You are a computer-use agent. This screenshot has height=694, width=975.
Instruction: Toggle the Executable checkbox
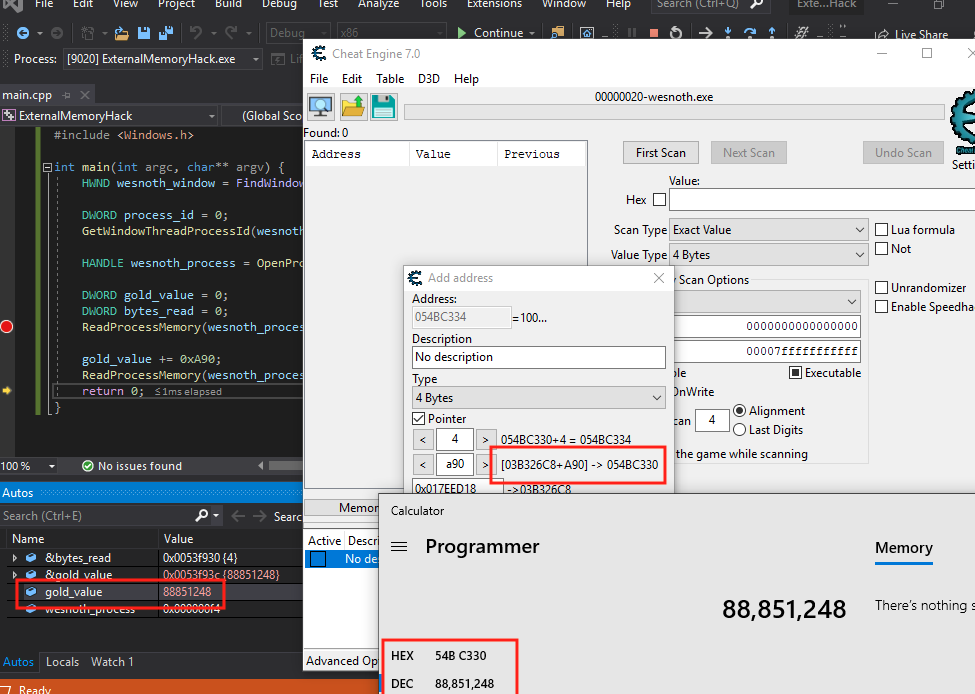pos(795,372)
